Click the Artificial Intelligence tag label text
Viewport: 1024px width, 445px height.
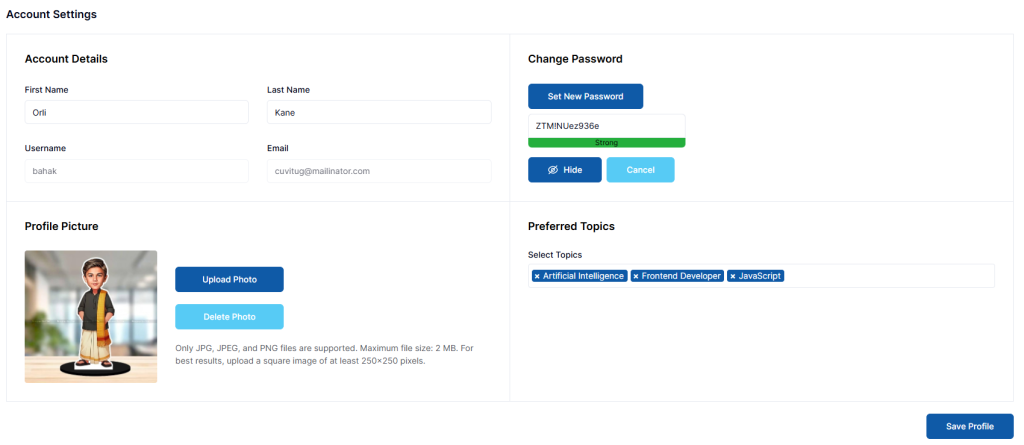coord(584,276)
